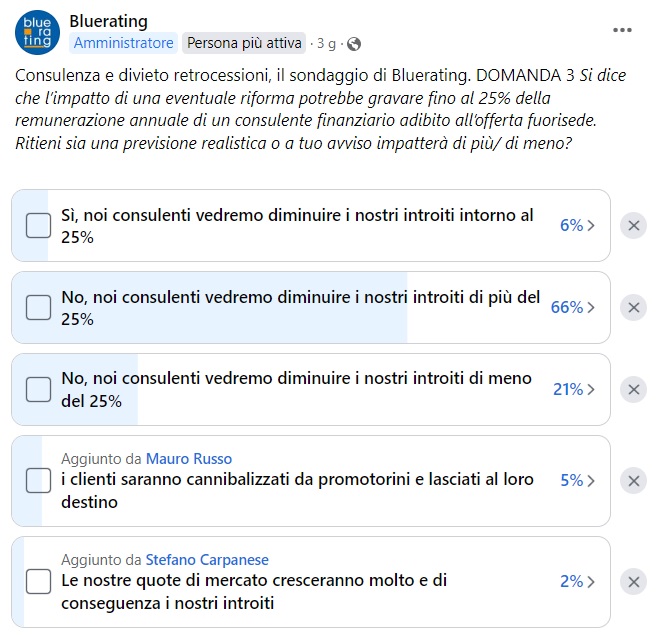Viewport: 656px width, 635px height.
Task: Click the globe public visibility icon
Action: (354, 44)
